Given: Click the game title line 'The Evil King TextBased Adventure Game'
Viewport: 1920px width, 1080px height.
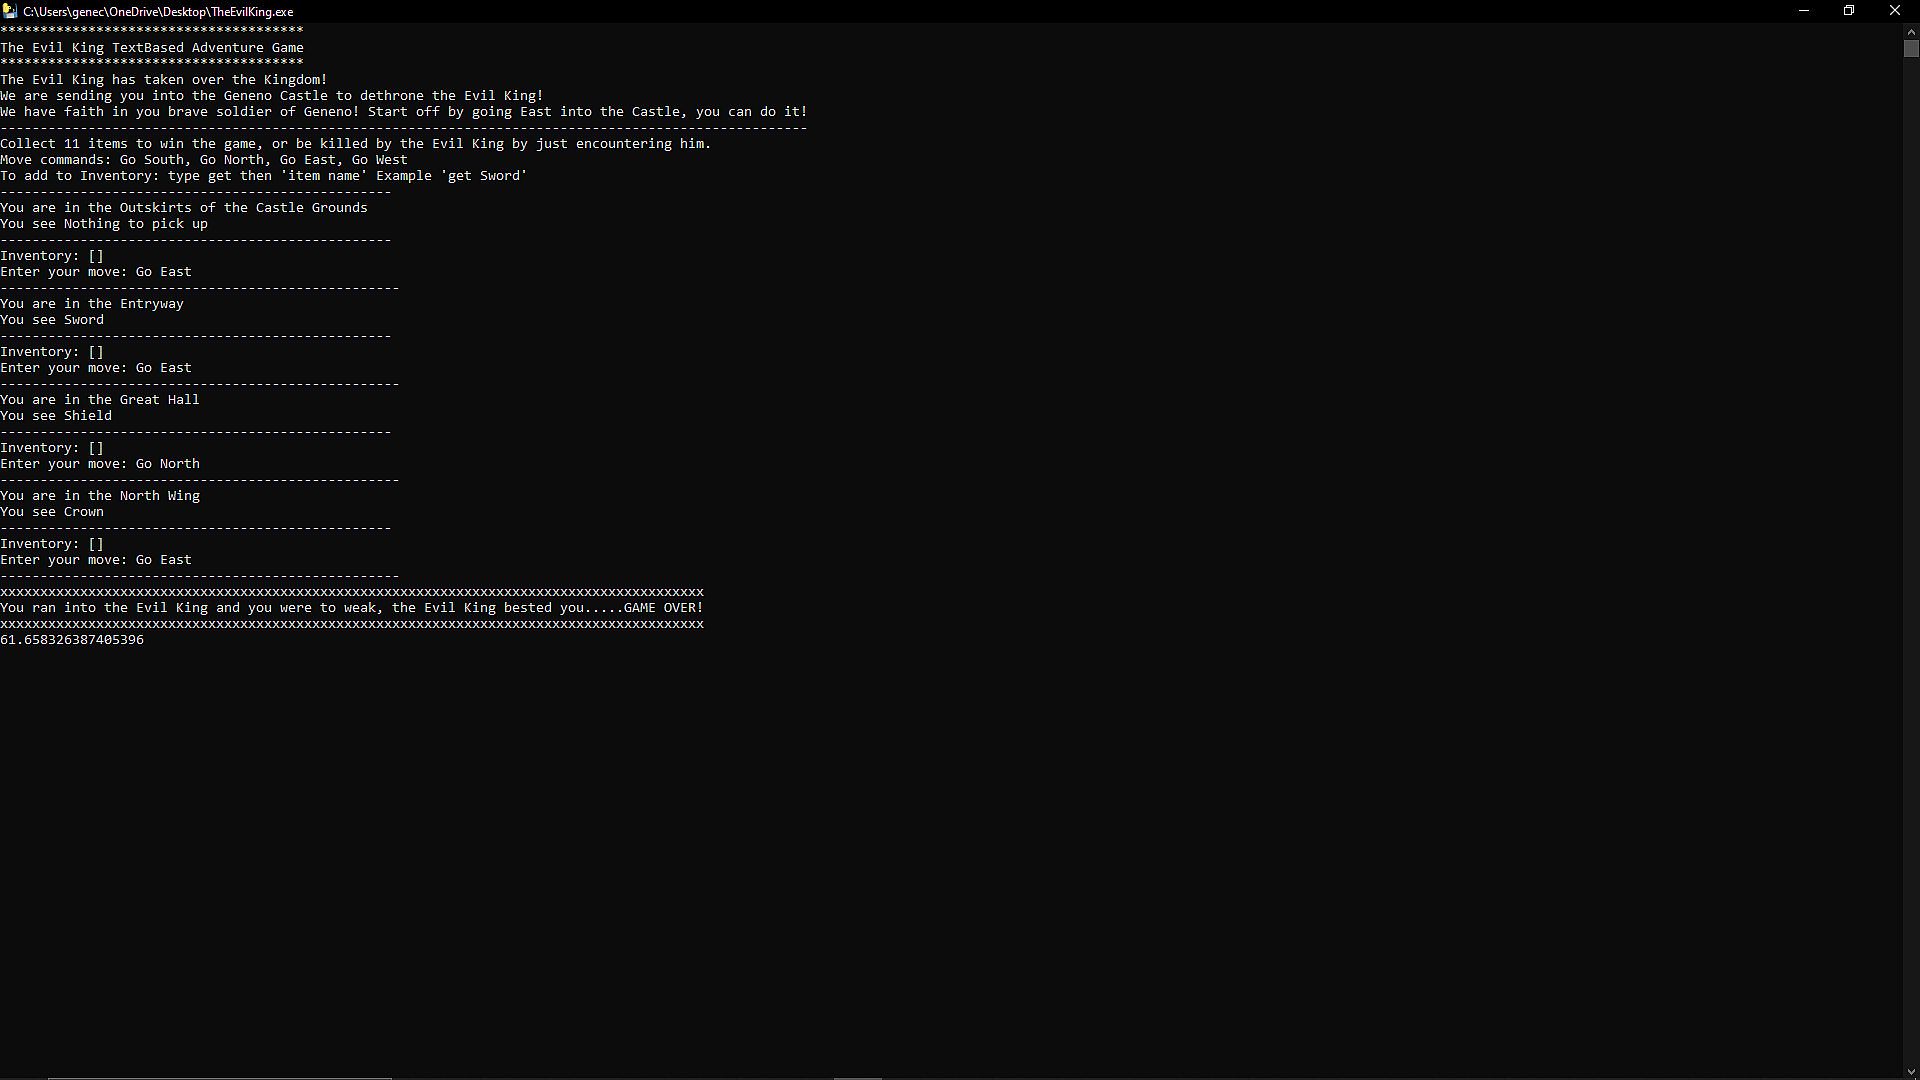Looking at the screenshot, I should point(152,48).
